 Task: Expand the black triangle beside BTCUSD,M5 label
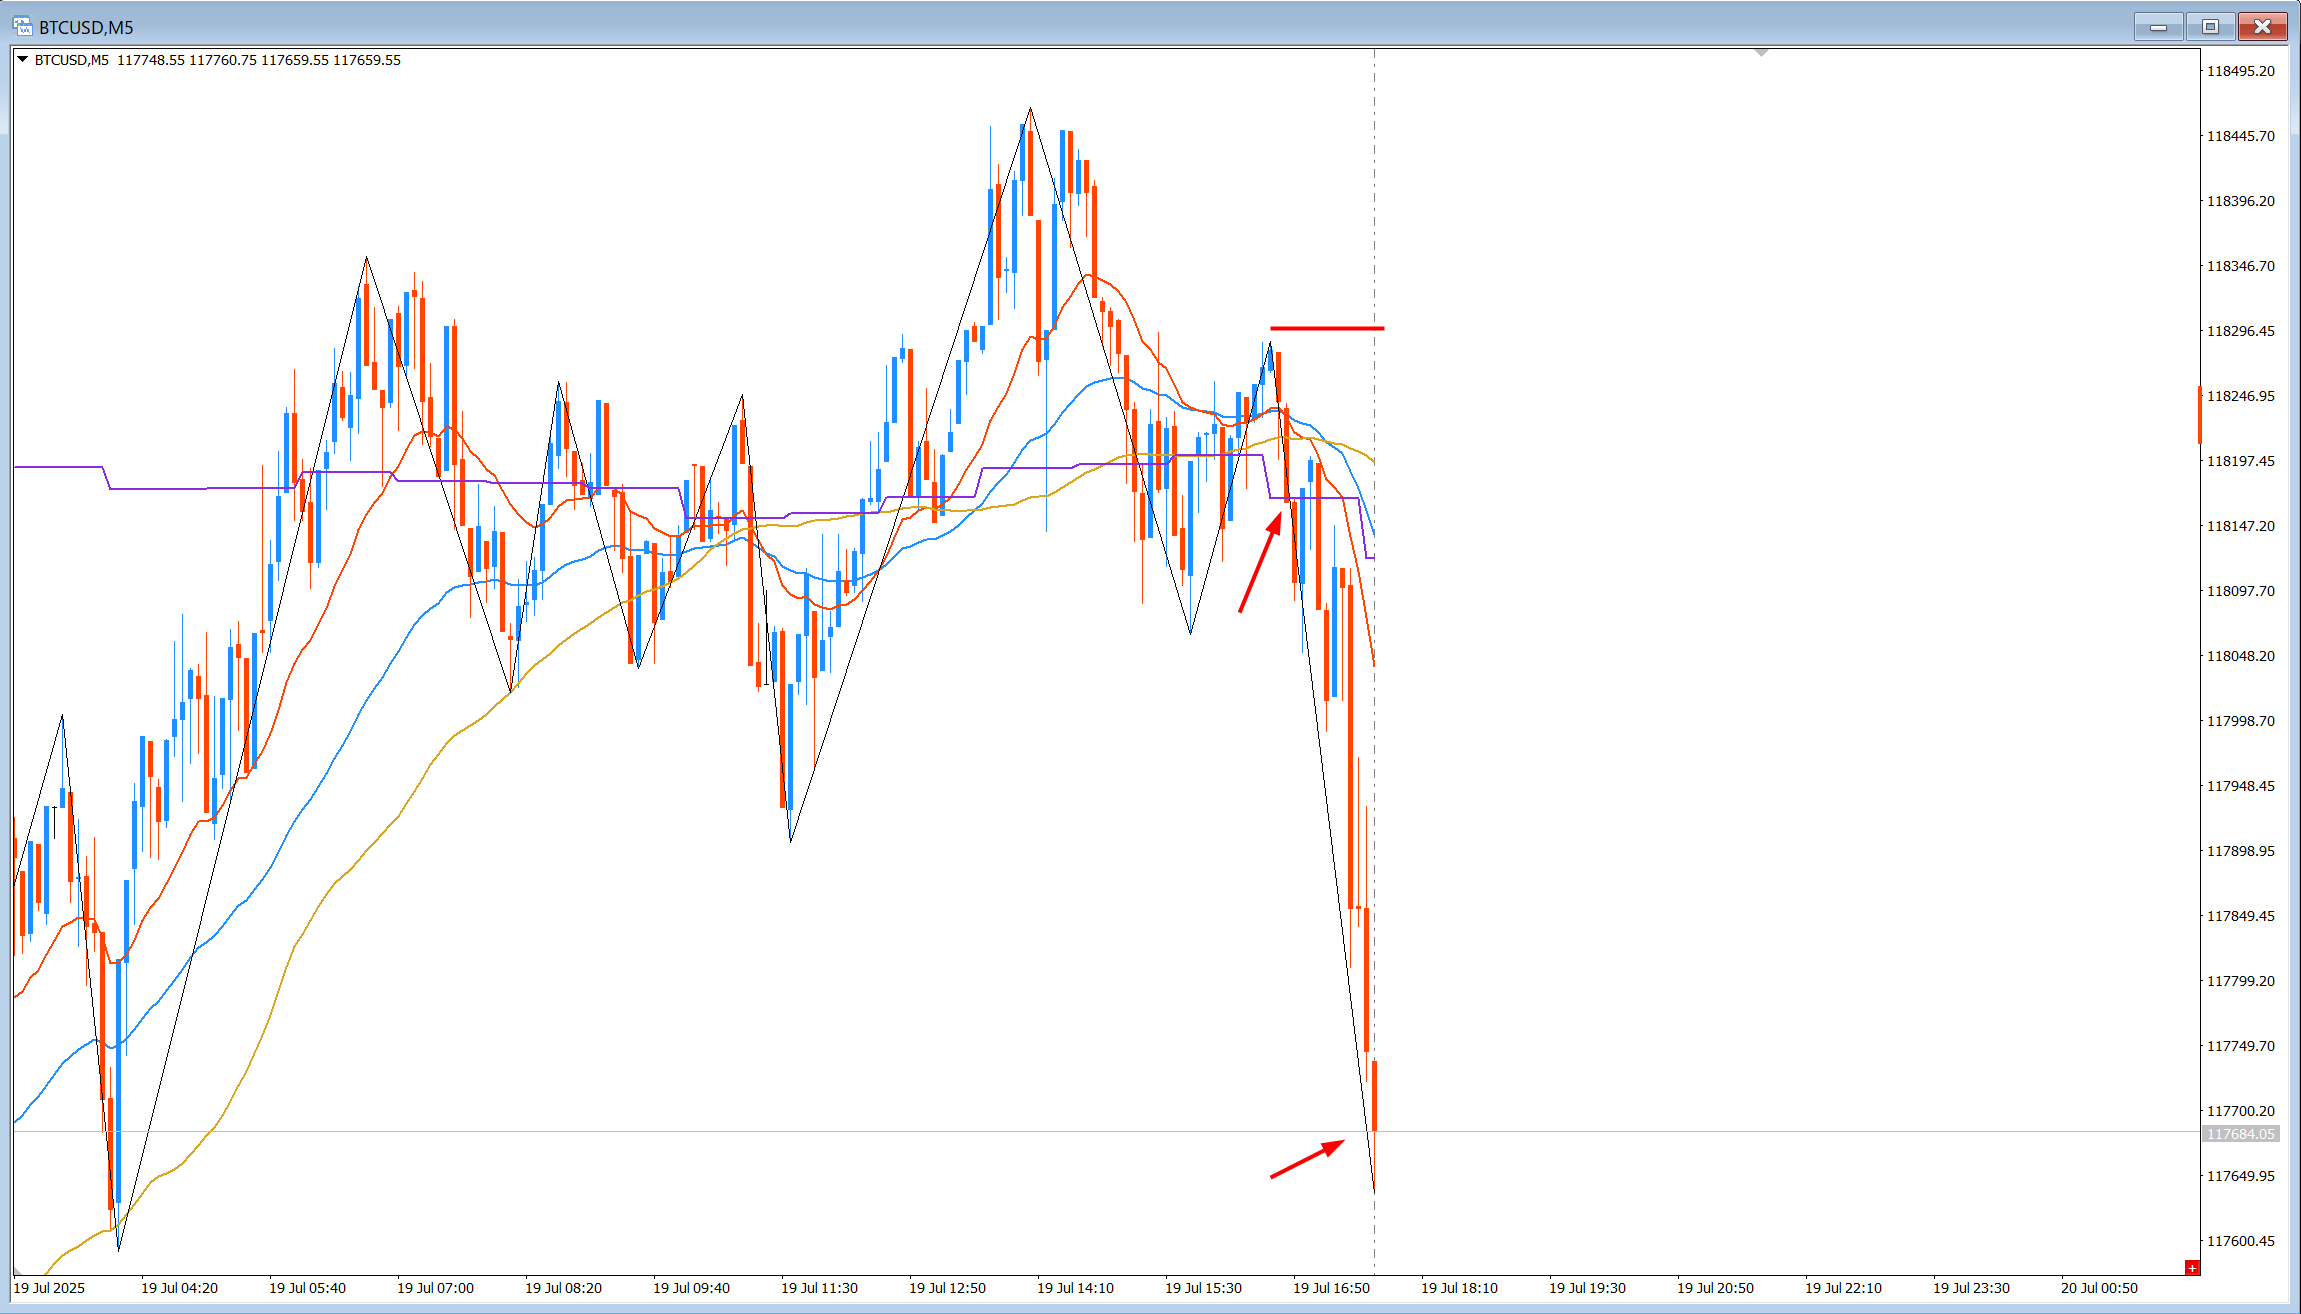pos(22,60)
